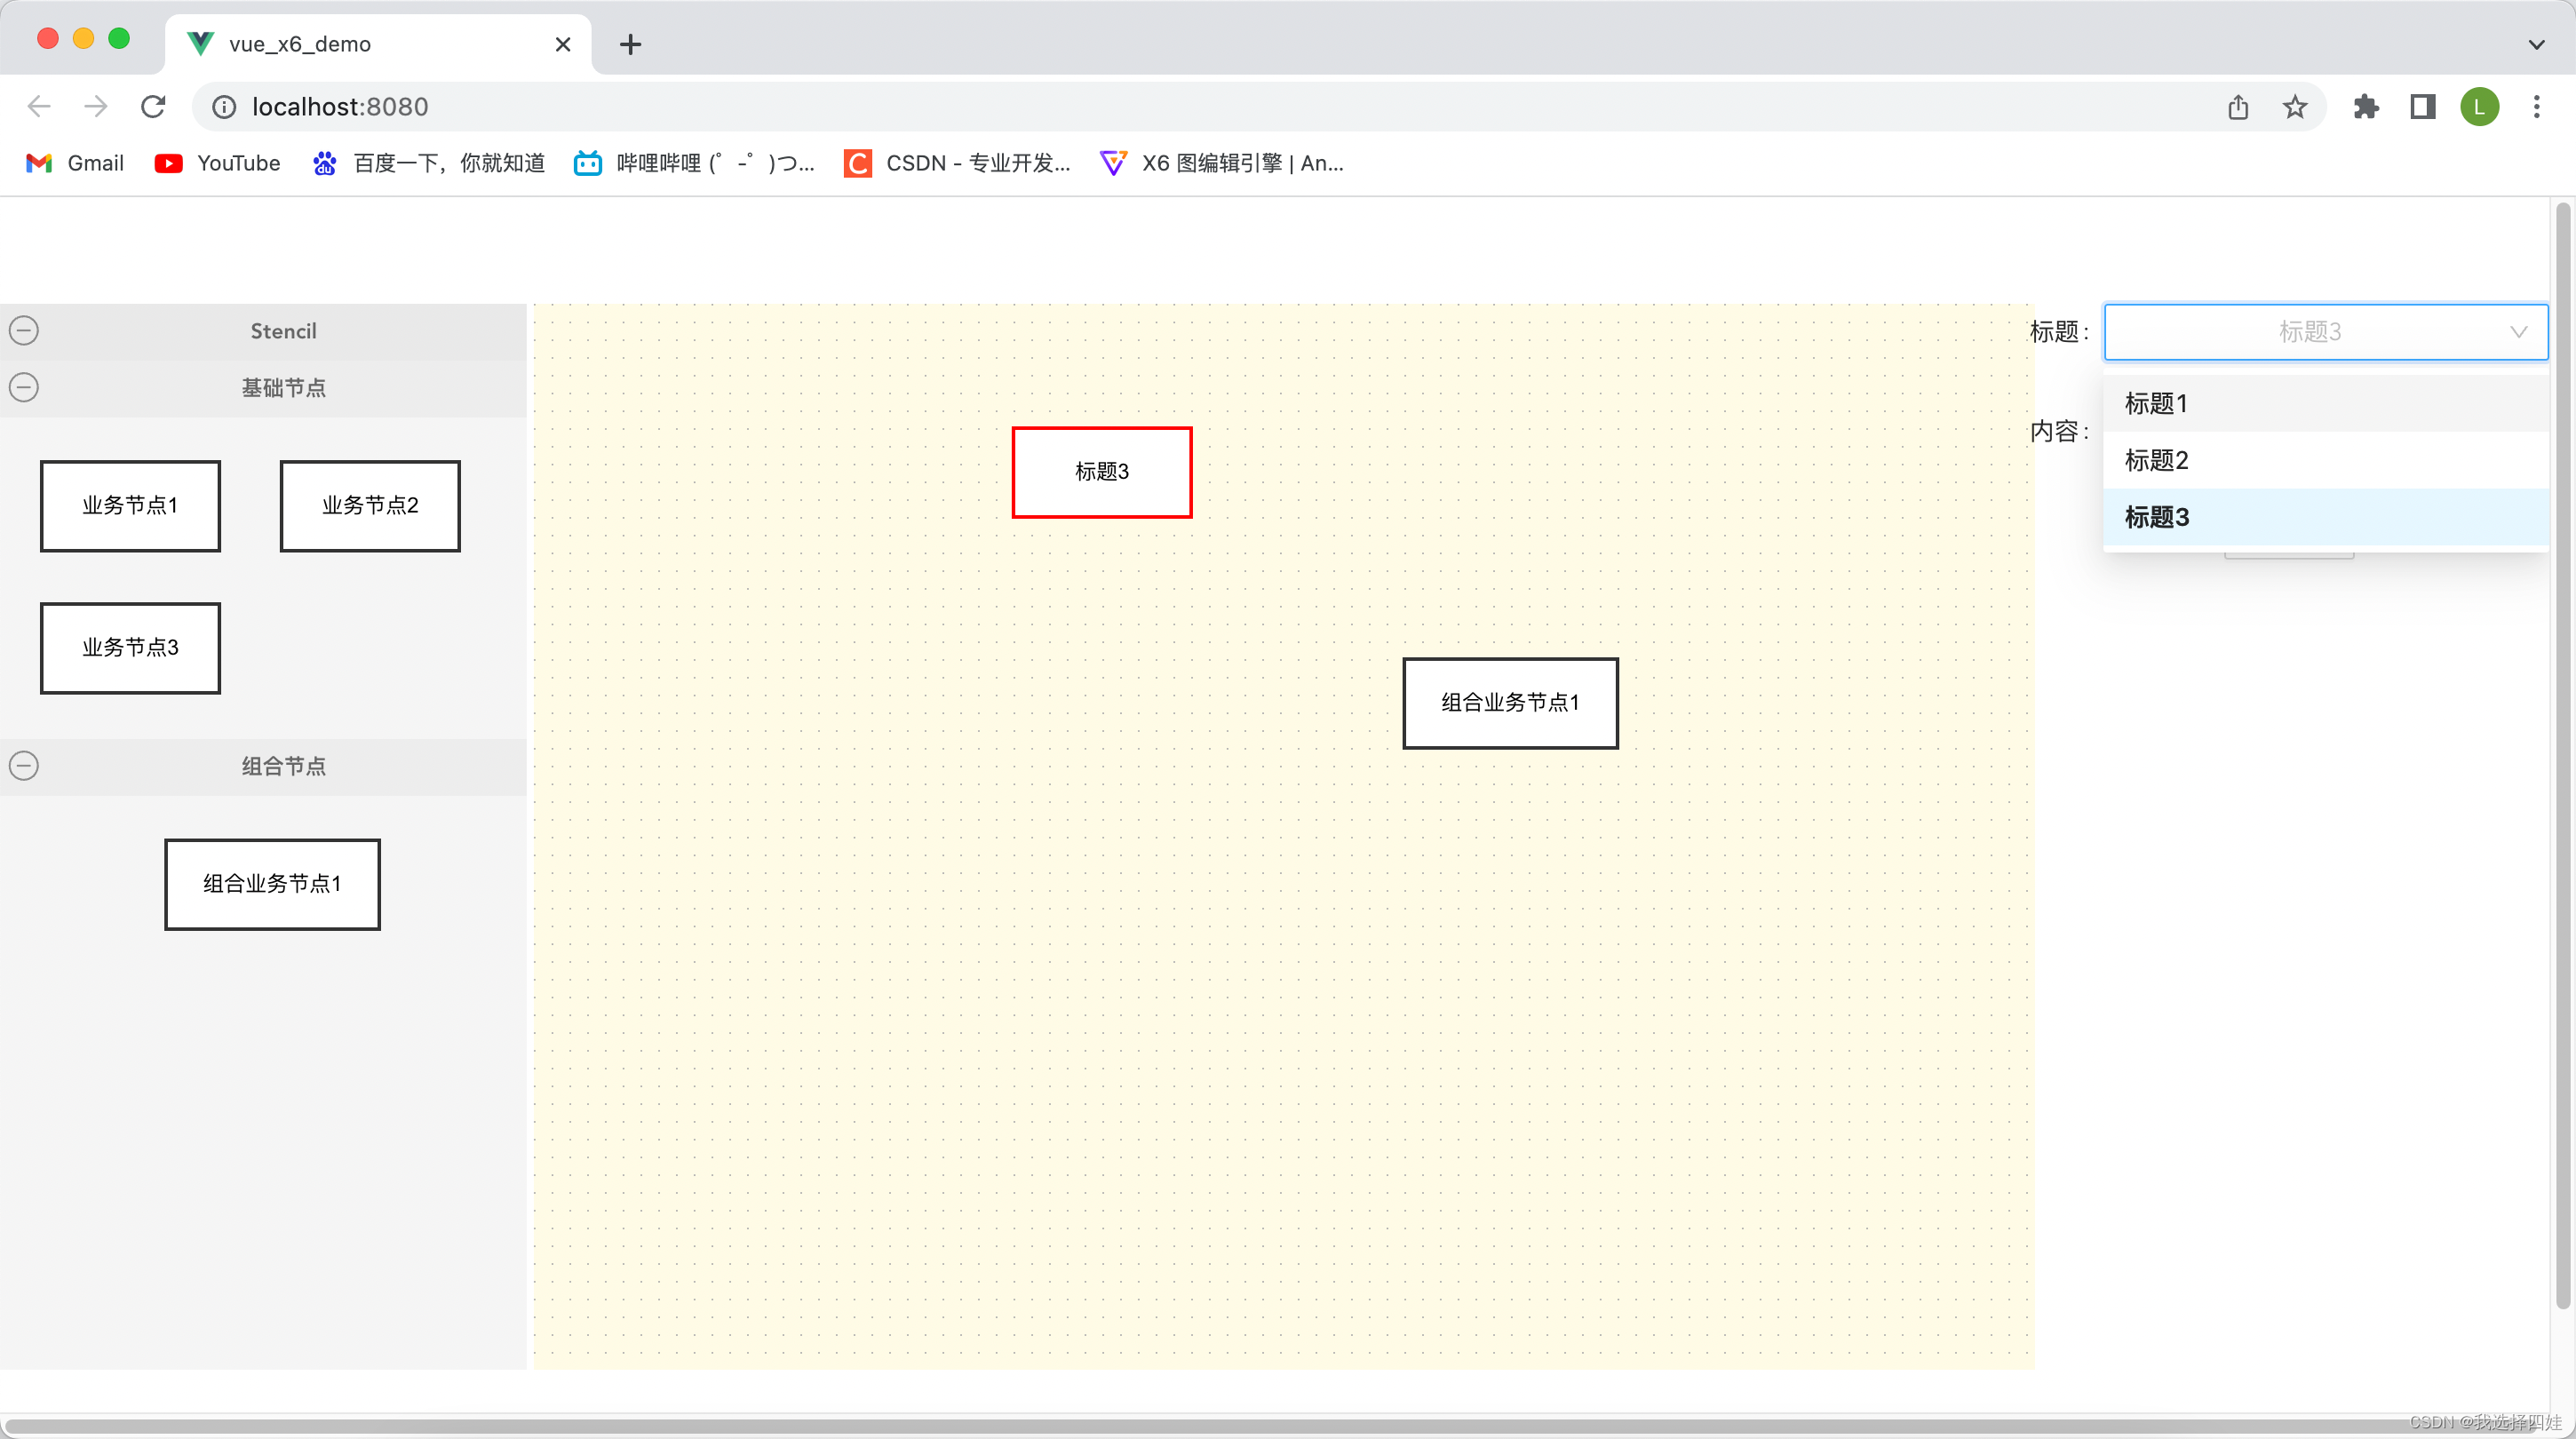Select the red 标题3 node on canvas
The width and height of the screenshot is (2576, 1439).
[1101, 472]
